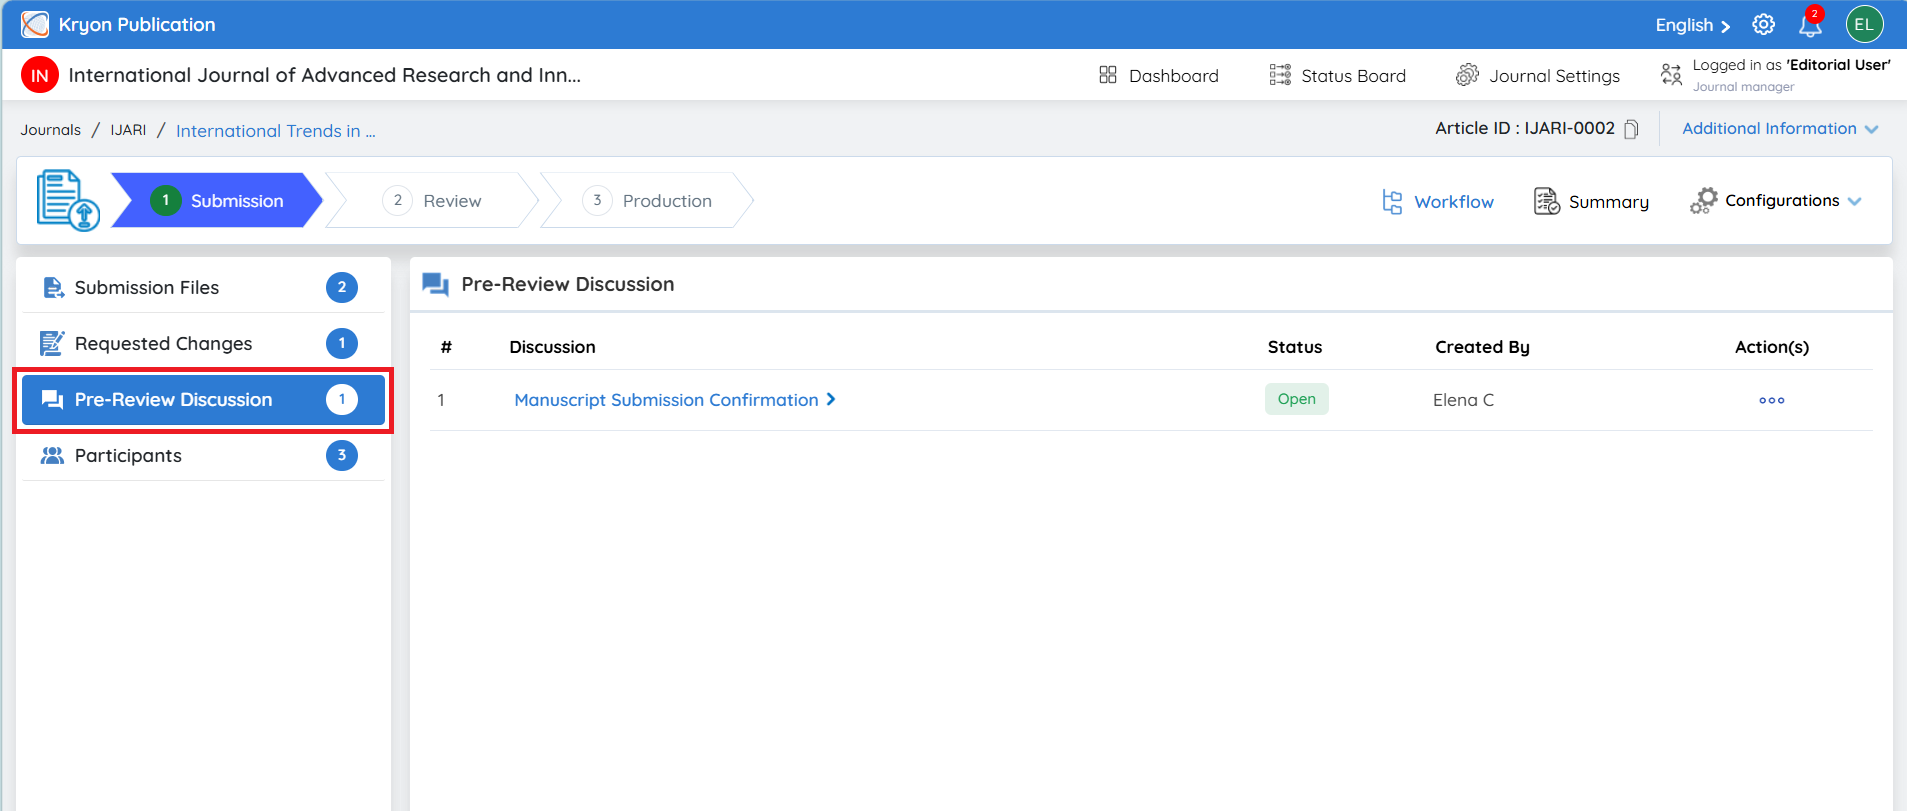Click the Kryon Publication logo

click(35, 25)
